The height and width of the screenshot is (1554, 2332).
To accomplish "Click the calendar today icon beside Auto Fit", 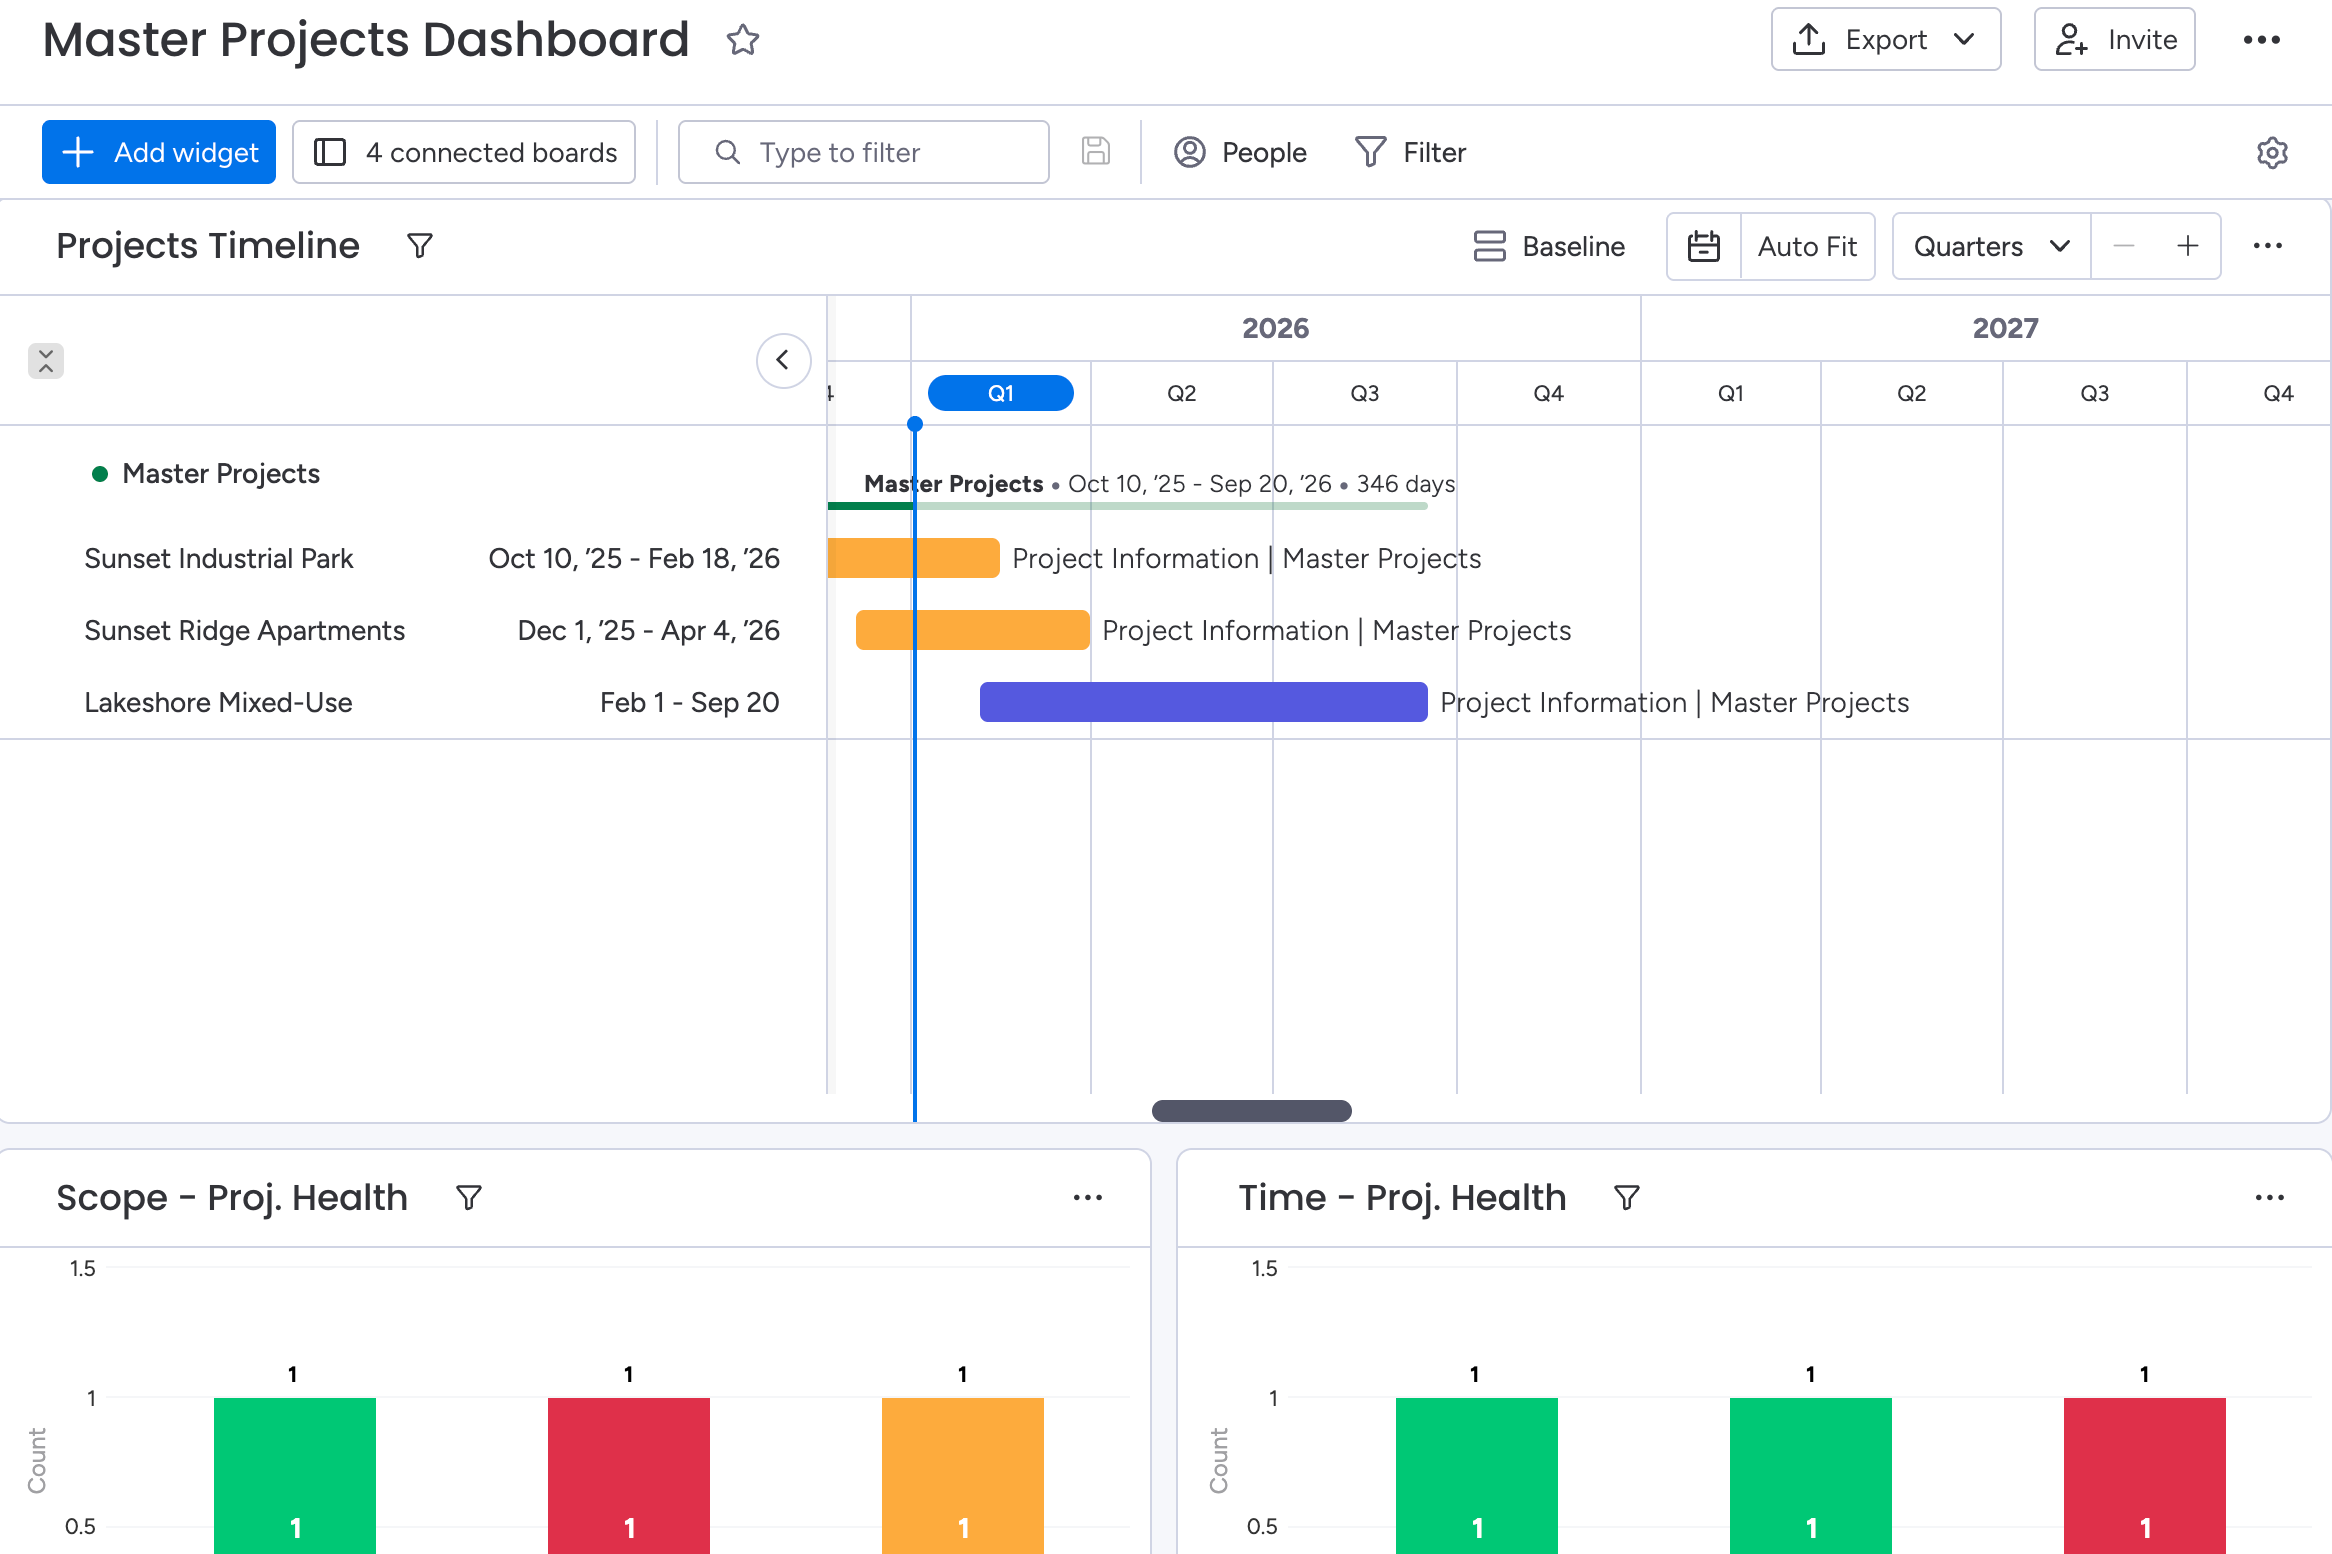I will (x=1704, y=246).
